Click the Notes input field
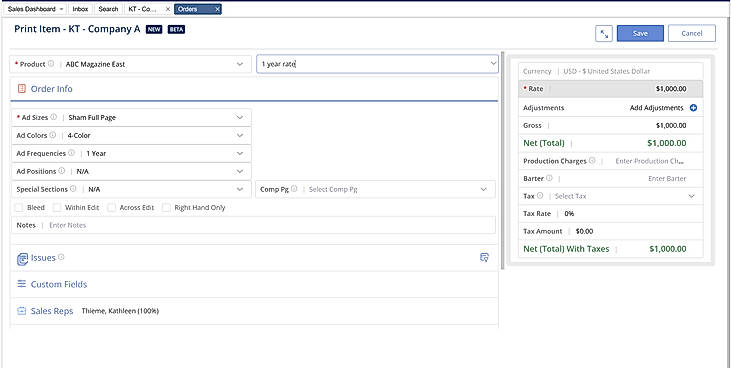 tap(253, 225)
